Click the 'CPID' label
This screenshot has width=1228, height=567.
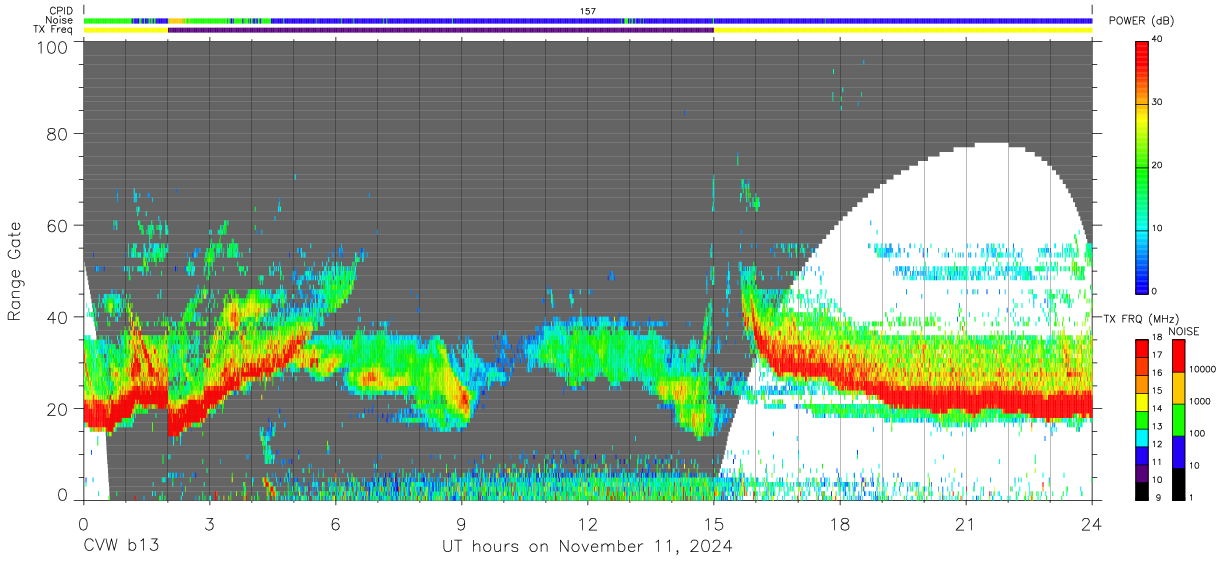[62, 10]
